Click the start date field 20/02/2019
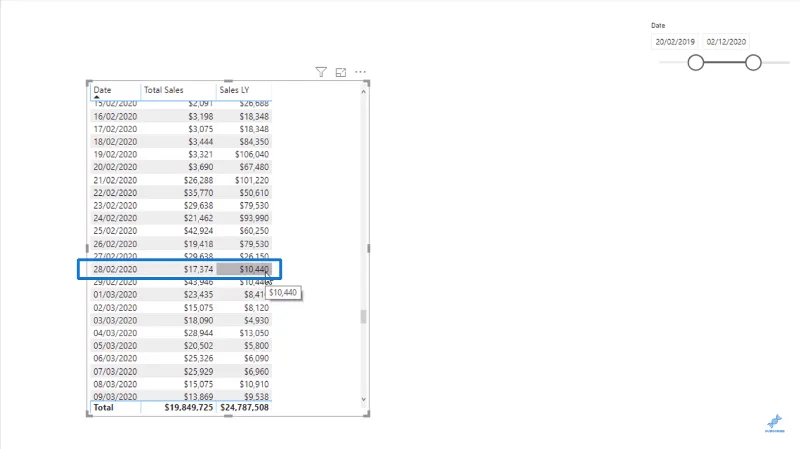Screen dimensions: 800x449 point(674,42)
